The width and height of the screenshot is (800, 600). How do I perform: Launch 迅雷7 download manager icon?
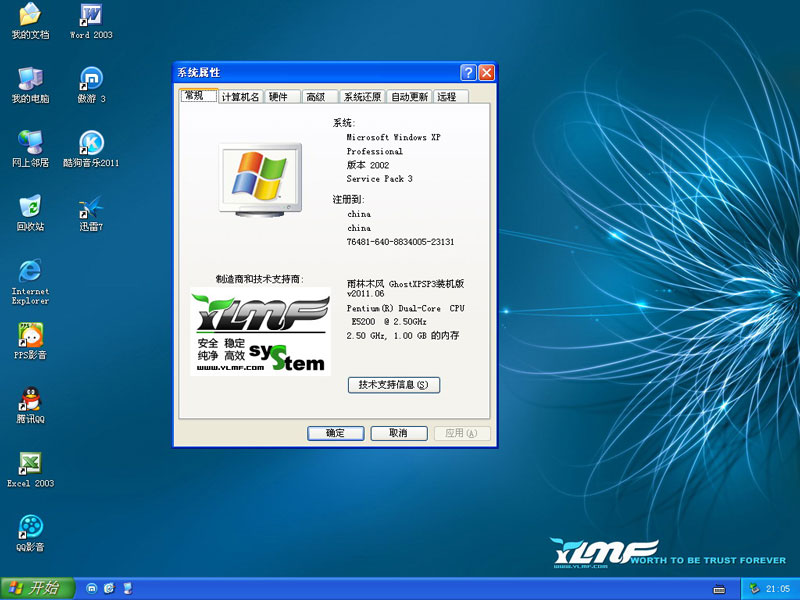coord(91,207)
